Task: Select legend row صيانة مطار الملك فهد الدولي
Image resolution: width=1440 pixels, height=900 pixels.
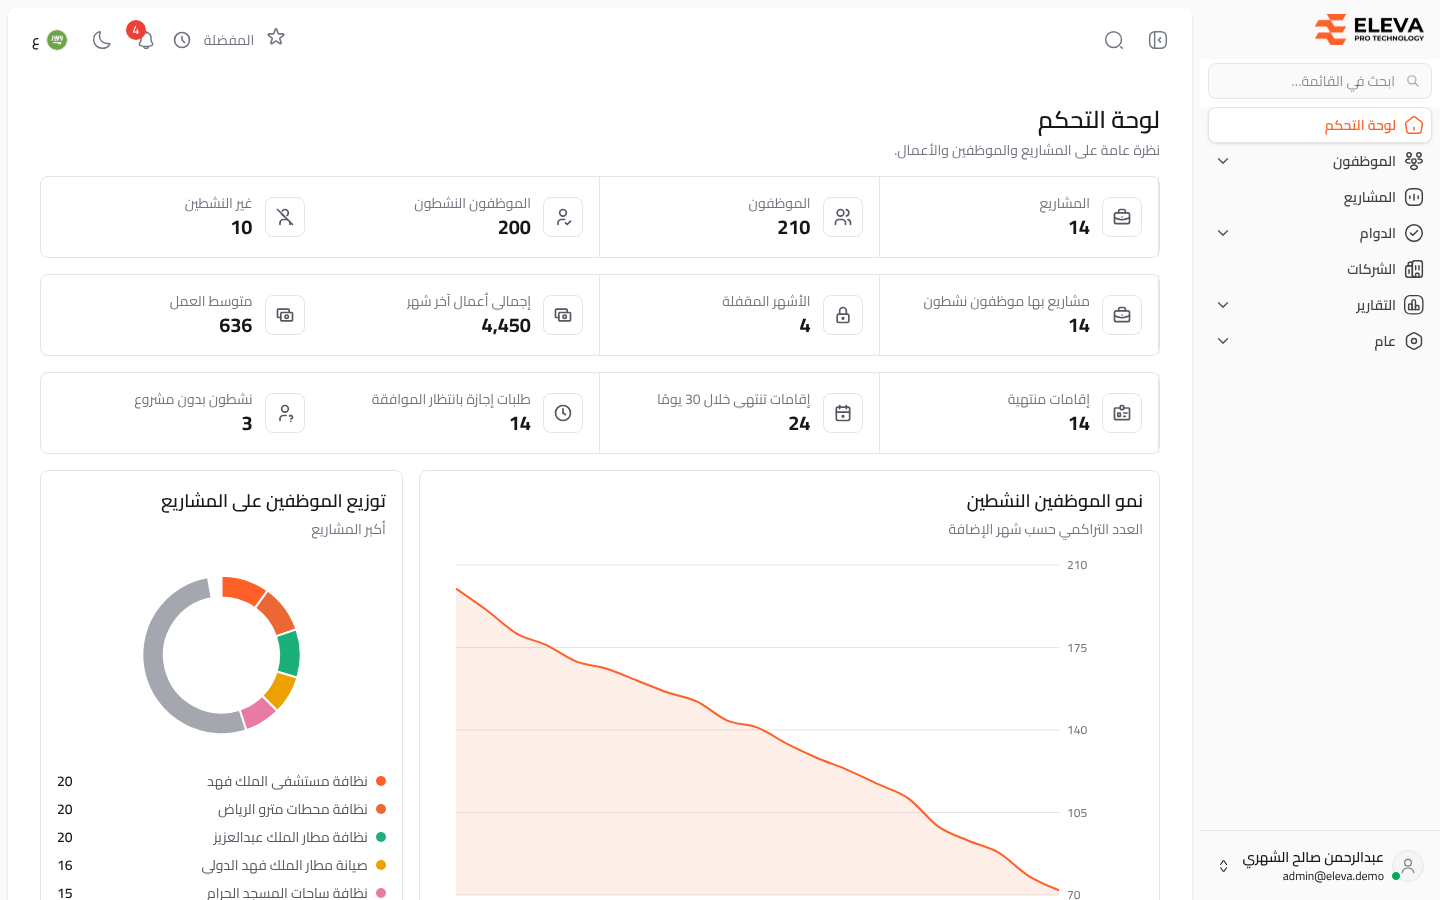Action: 221,865
